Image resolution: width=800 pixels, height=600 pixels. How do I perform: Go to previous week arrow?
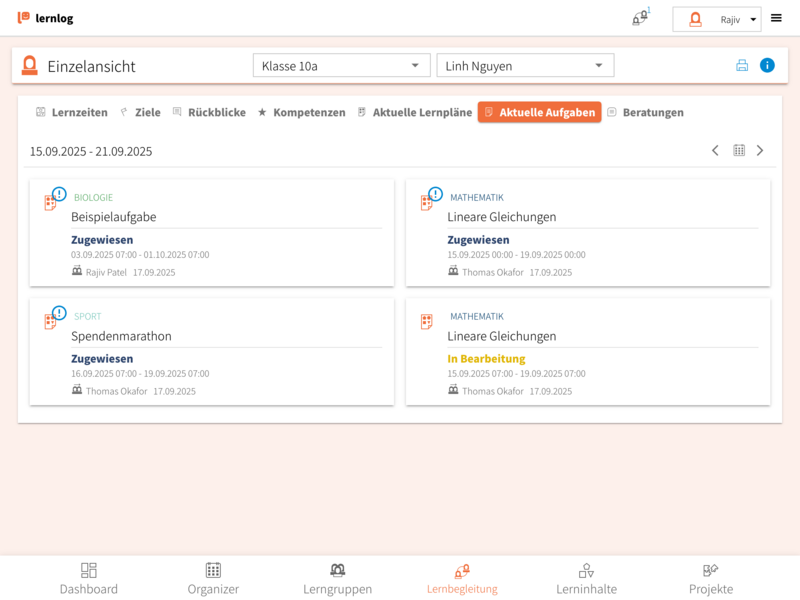715,151
